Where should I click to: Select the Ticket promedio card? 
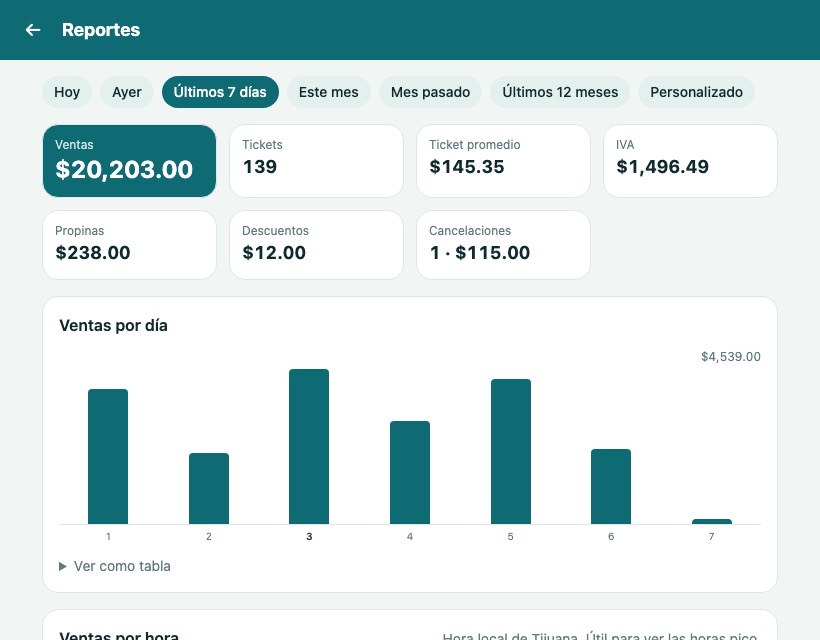coord(503,161)
